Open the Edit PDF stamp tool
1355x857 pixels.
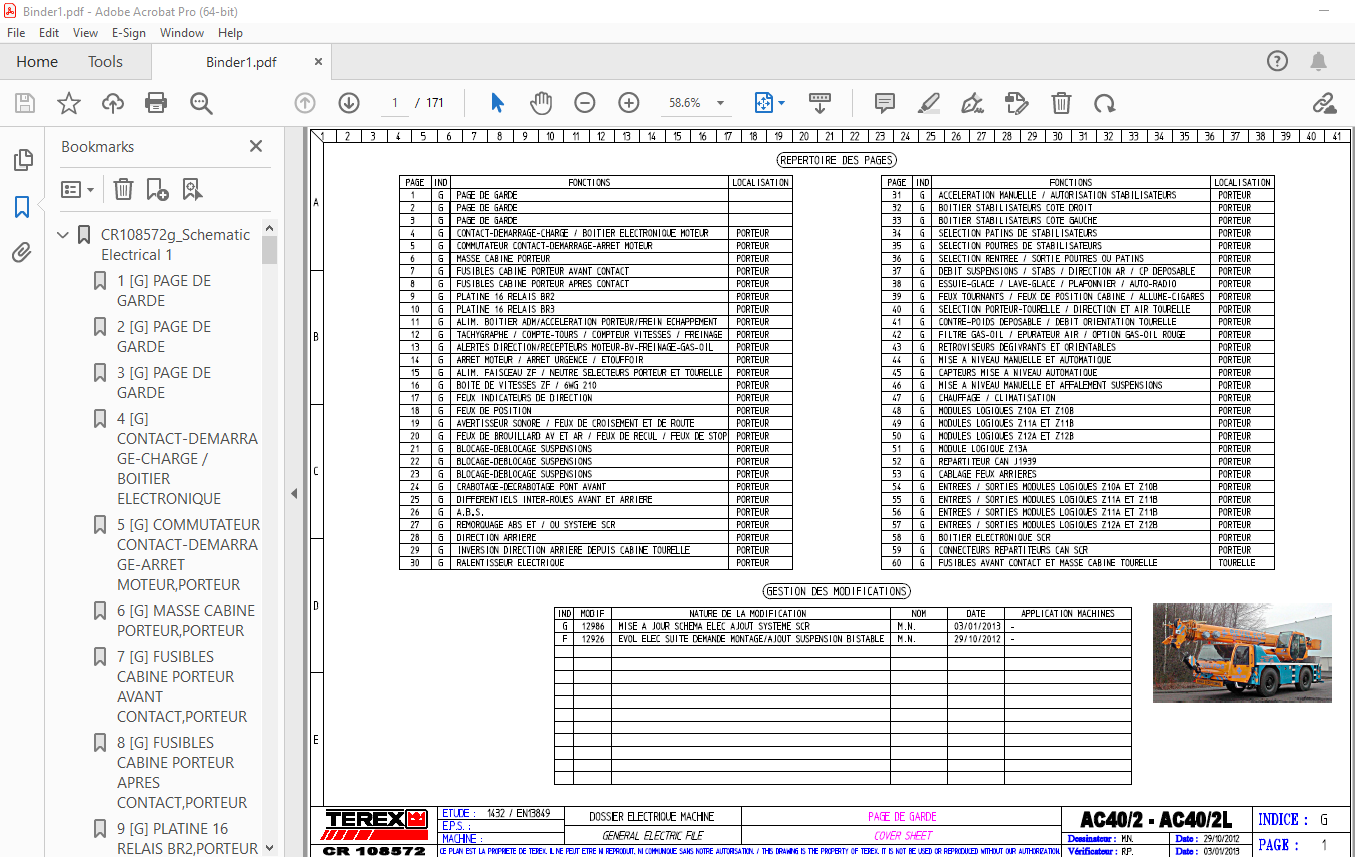pos(1016,103)
